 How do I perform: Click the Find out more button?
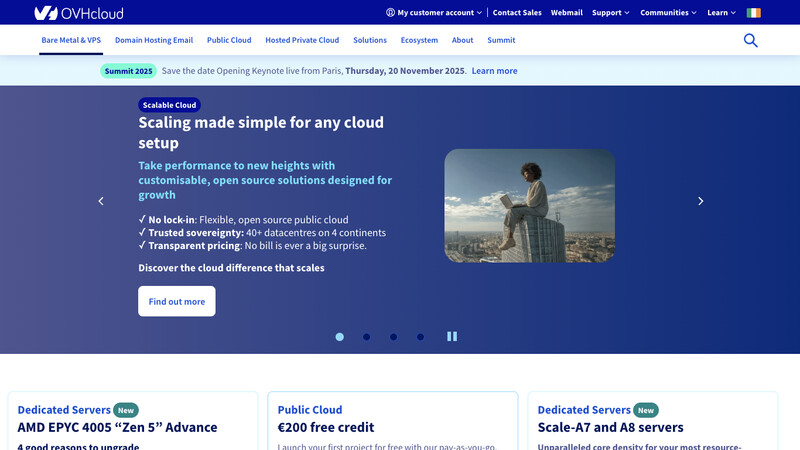click(176, 301)
